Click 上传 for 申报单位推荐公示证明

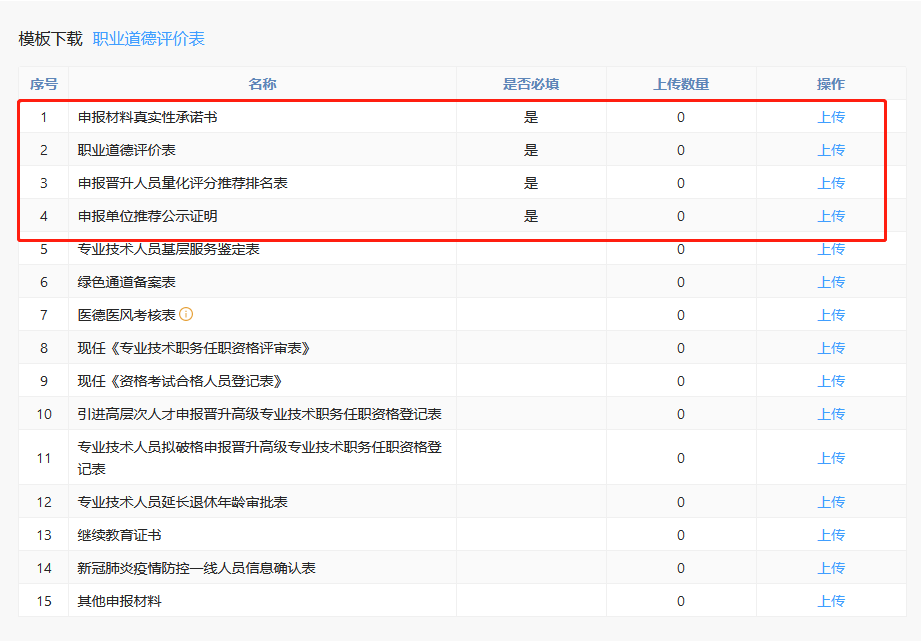pos(831,216)
